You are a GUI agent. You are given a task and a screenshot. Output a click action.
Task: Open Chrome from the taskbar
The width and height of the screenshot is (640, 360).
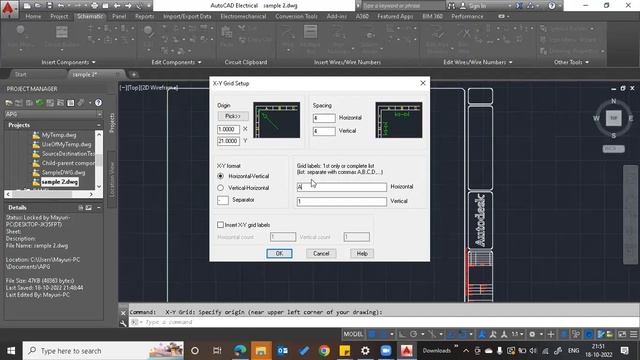324,351
